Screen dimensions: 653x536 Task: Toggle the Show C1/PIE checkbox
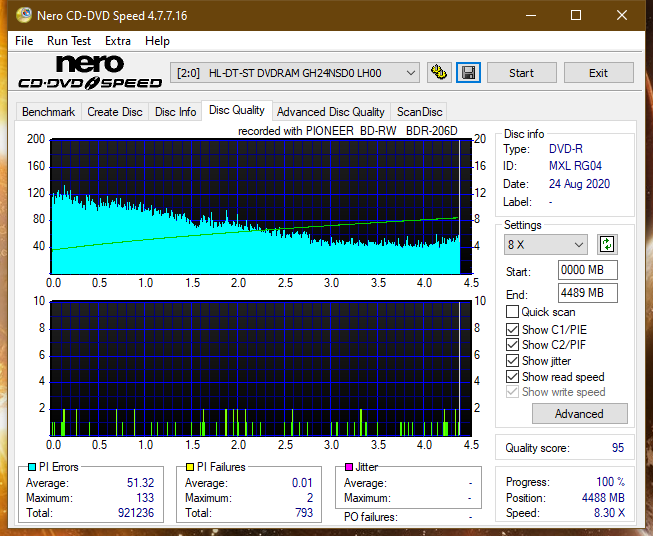tap(512, 329)
